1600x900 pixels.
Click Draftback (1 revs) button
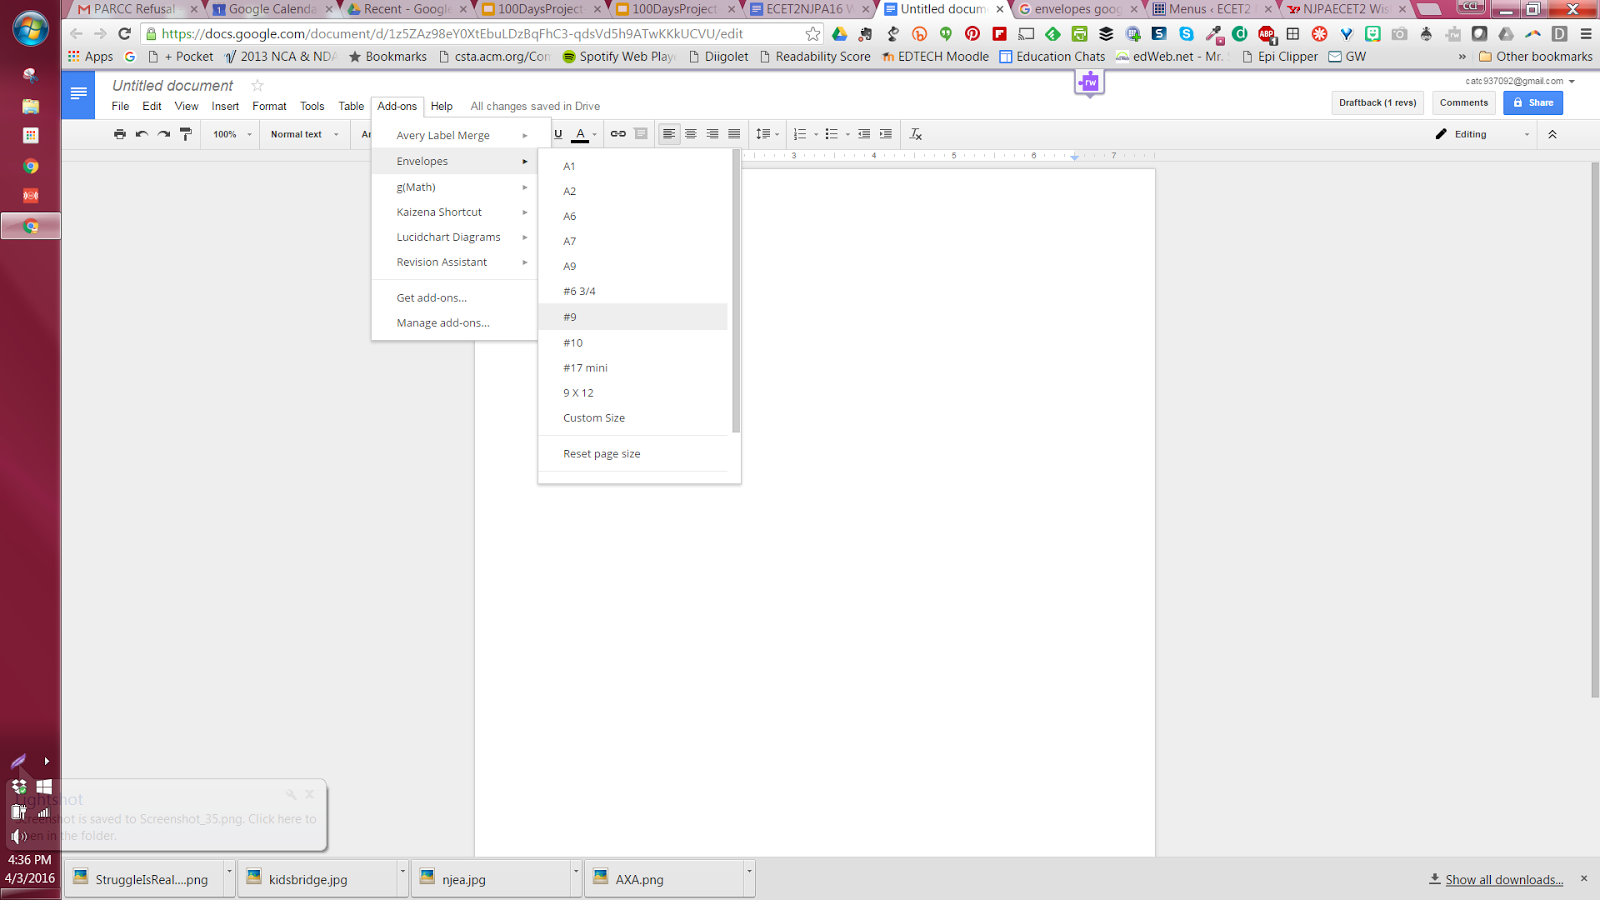(x=1377, y=103)
